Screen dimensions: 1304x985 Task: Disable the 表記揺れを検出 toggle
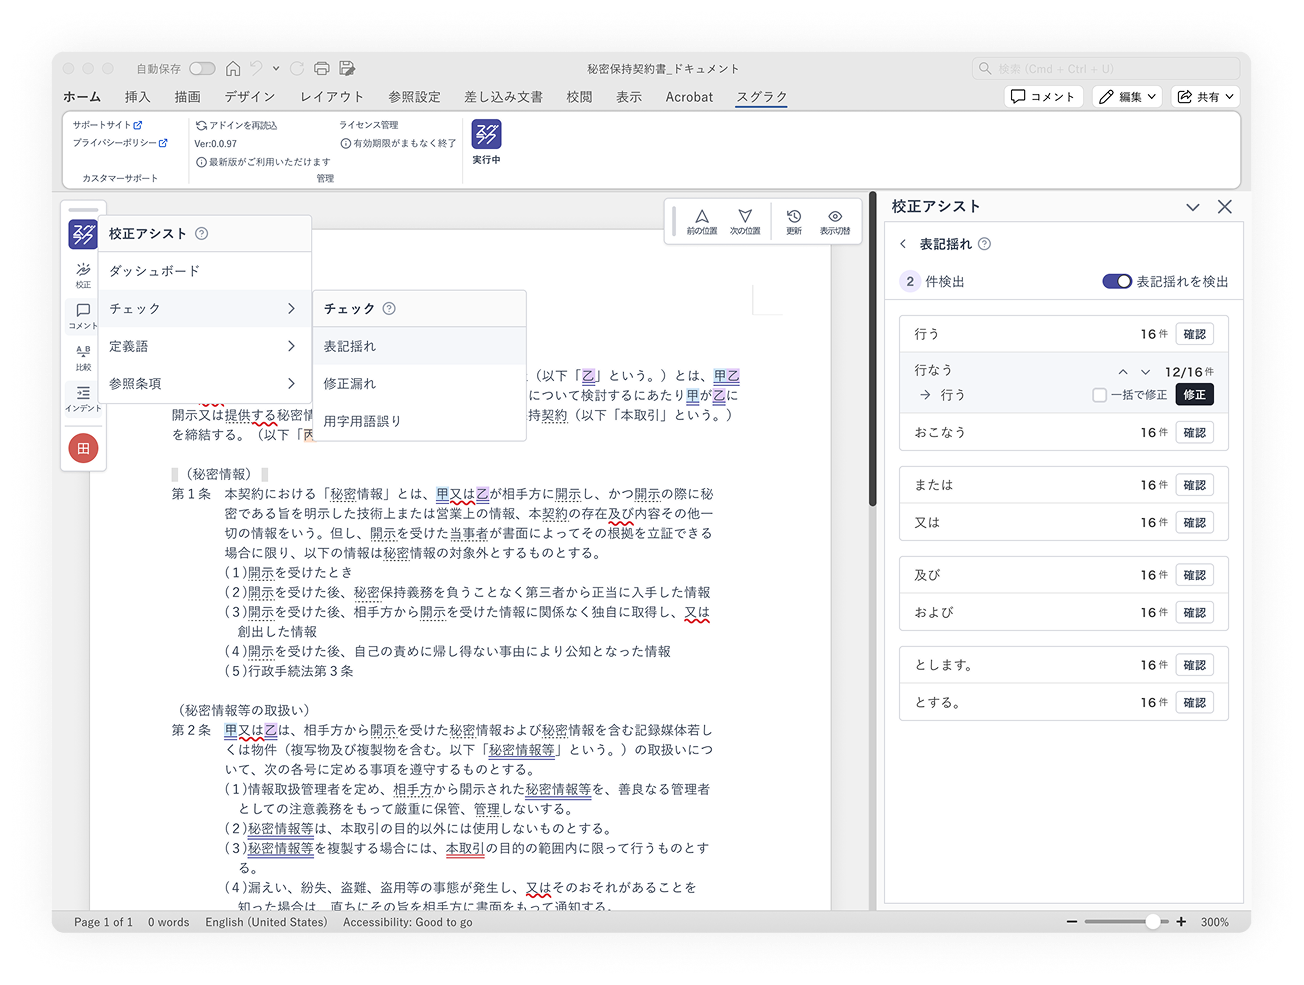click(1117, 281)
